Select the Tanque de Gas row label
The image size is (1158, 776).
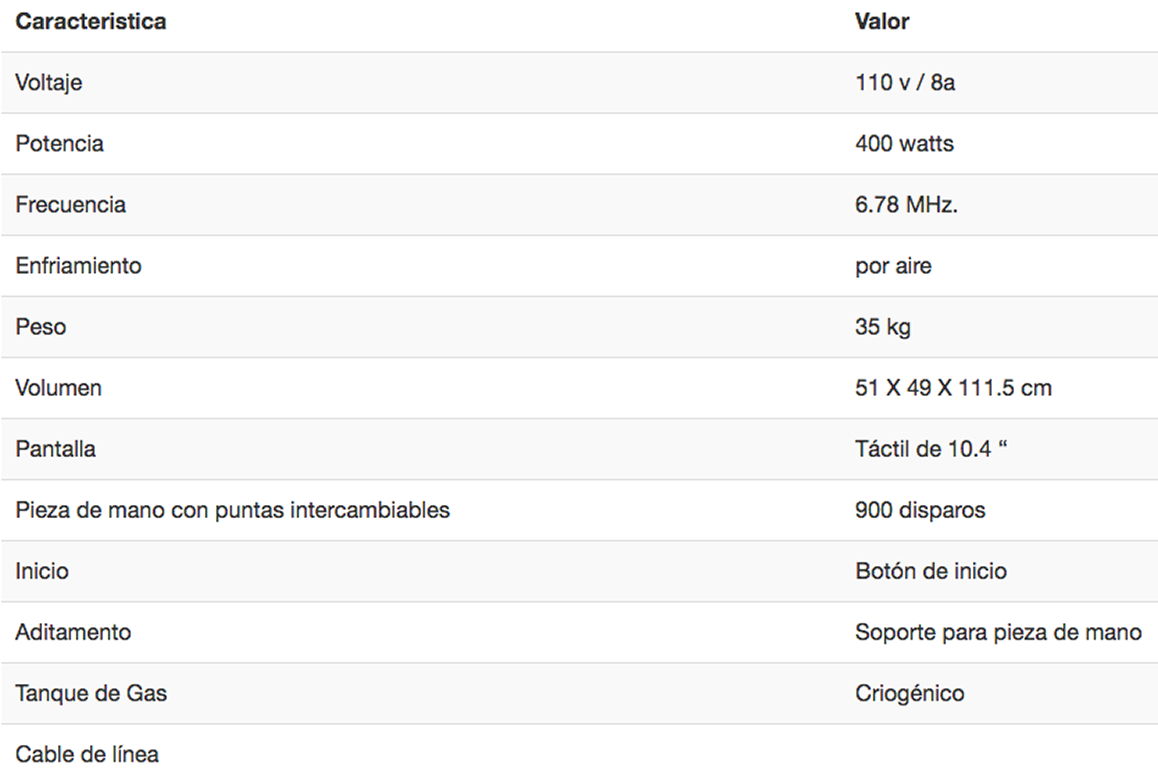point(91,693)
